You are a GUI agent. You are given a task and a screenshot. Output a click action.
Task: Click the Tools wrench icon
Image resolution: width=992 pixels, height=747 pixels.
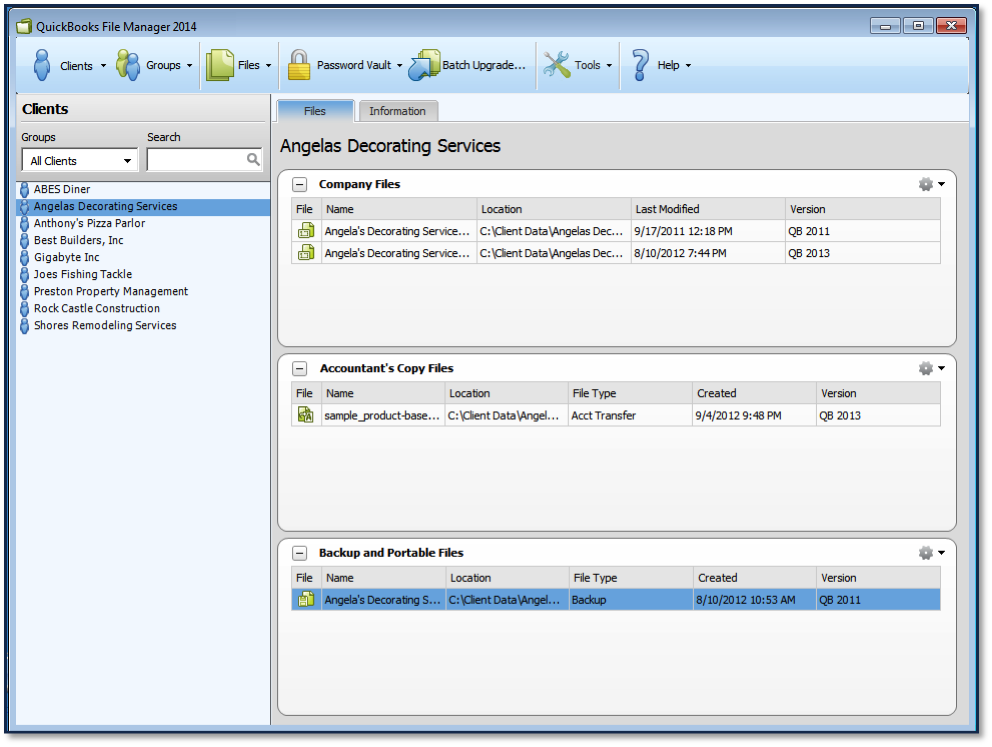pos(557,65)
